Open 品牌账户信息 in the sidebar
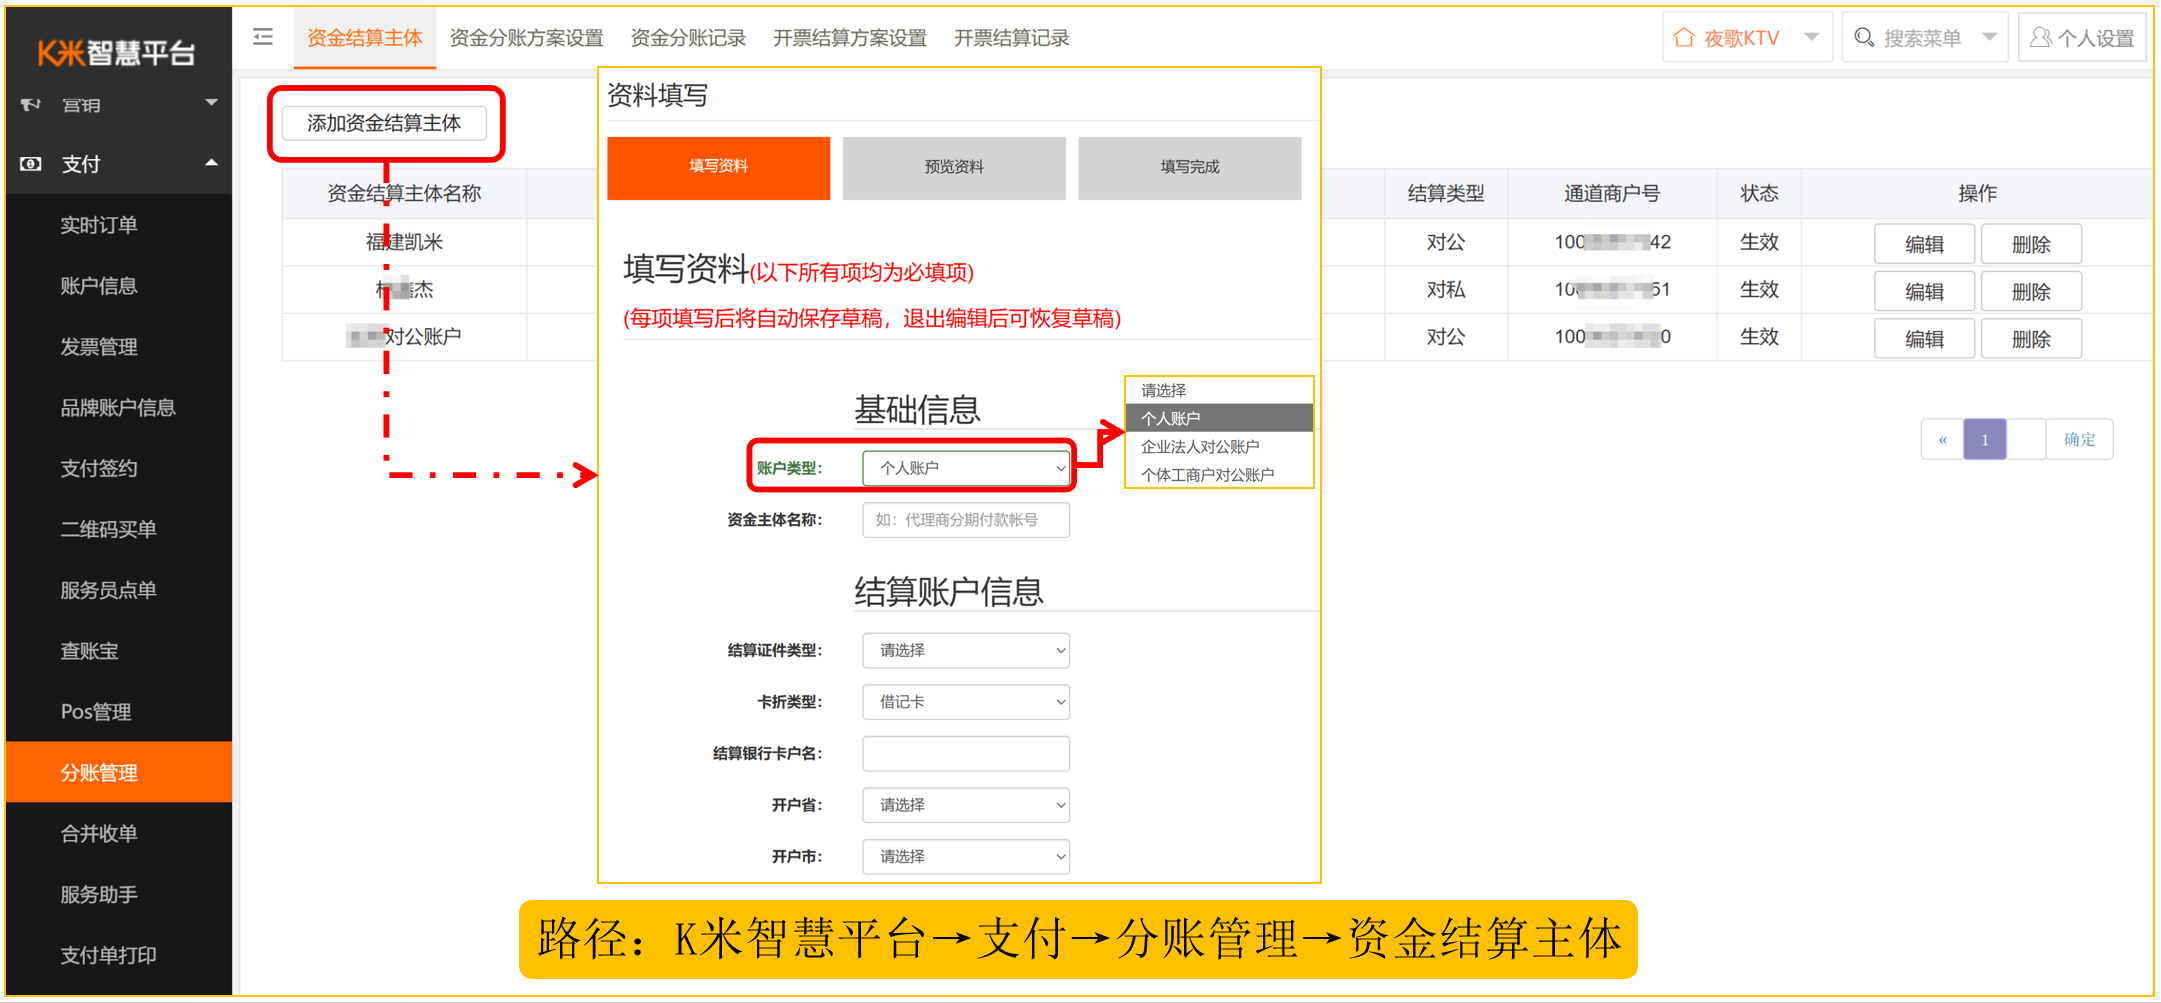 point(119,408)
